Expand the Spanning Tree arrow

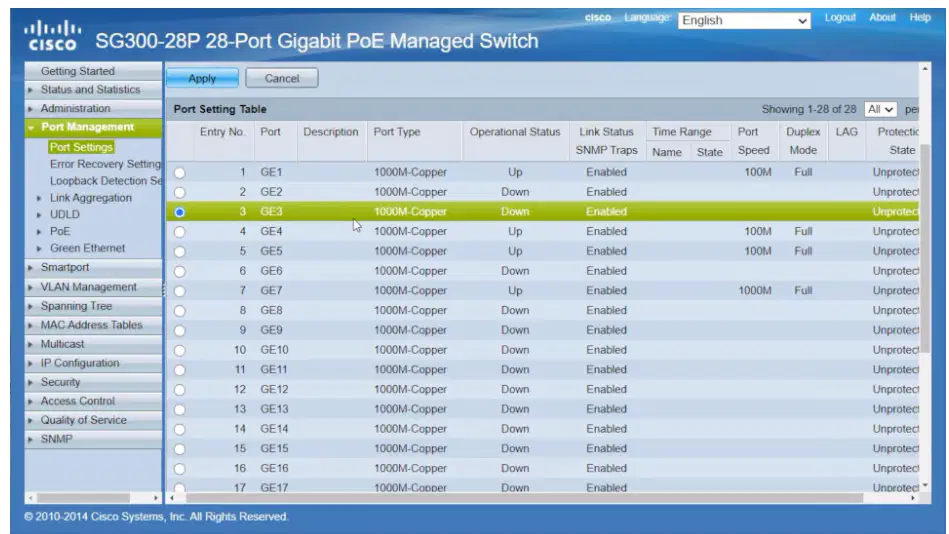click(31, 306)
